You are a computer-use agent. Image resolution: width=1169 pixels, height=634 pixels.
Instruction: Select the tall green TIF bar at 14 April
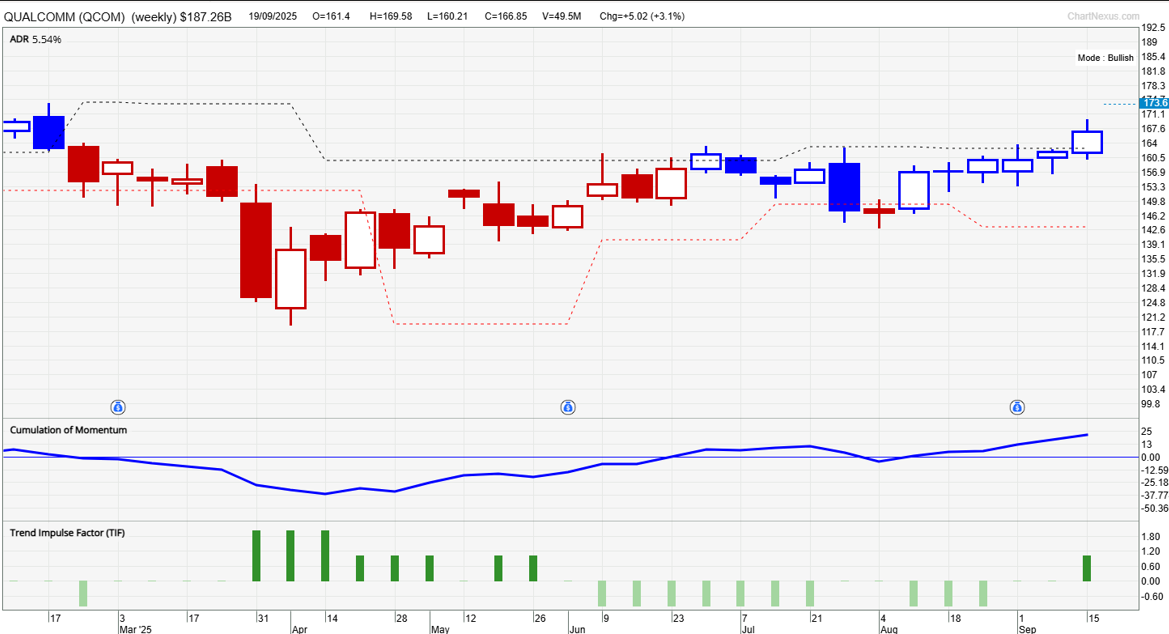click(325, 555)
